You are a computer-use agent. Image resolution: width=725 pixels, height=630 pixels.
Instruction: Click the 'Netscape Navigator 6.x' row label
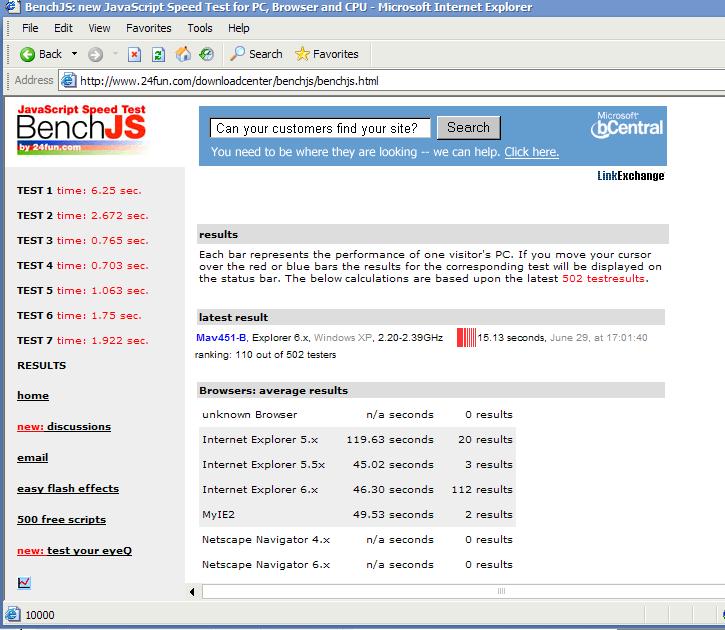(x=266, y=564)
